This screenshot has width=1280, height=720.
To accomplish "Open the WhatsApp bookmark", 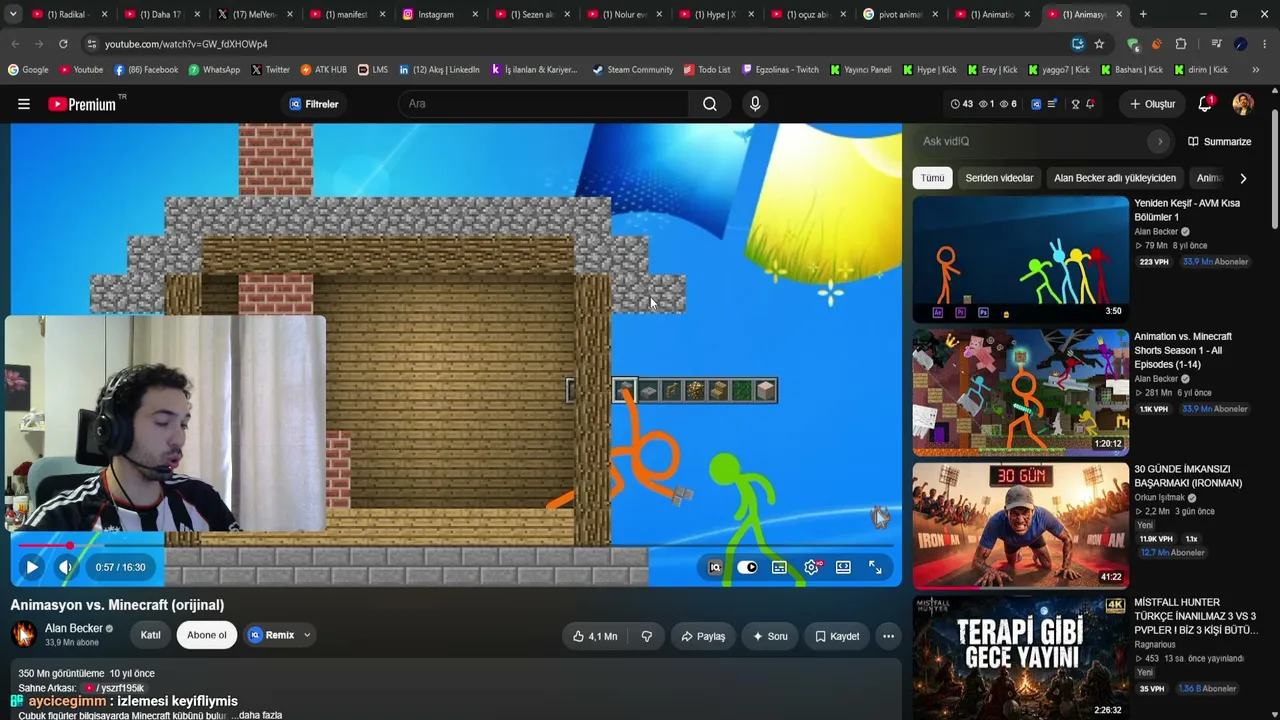I will [x=215, y=70].
